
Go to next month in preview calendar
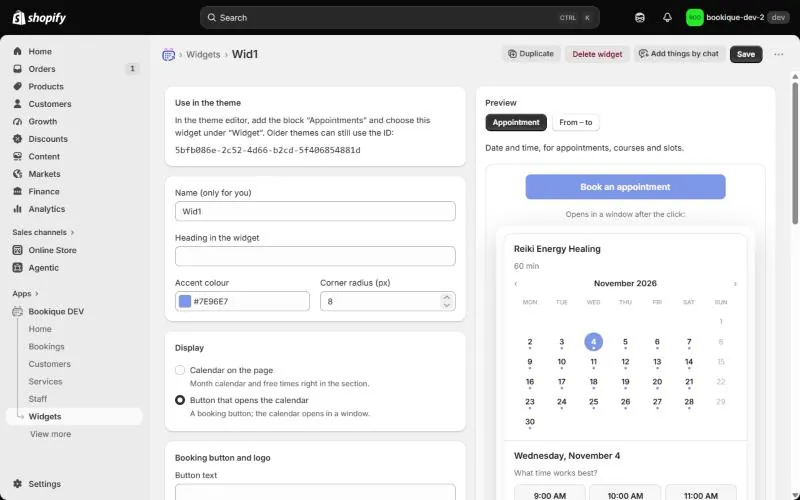click(x=735, y=284)
